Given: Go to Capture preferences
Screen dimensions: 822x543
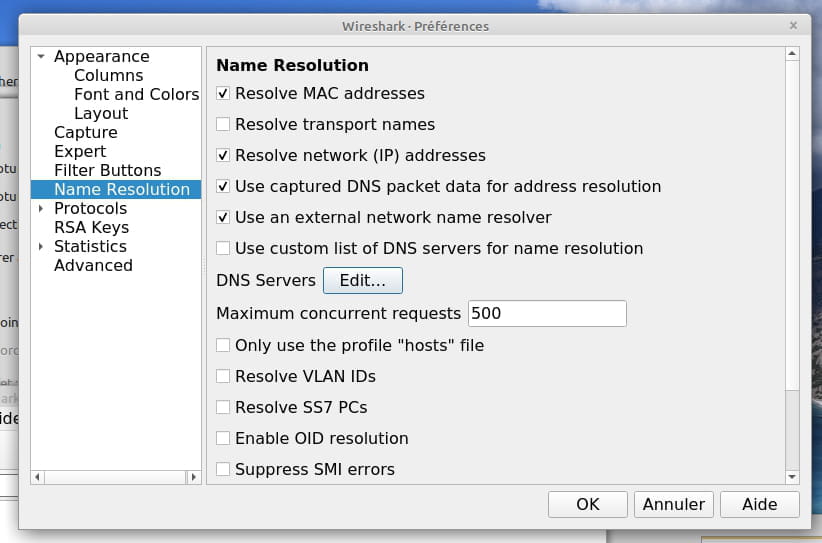Looking at the screenshot, I should [x=85, y=132].
